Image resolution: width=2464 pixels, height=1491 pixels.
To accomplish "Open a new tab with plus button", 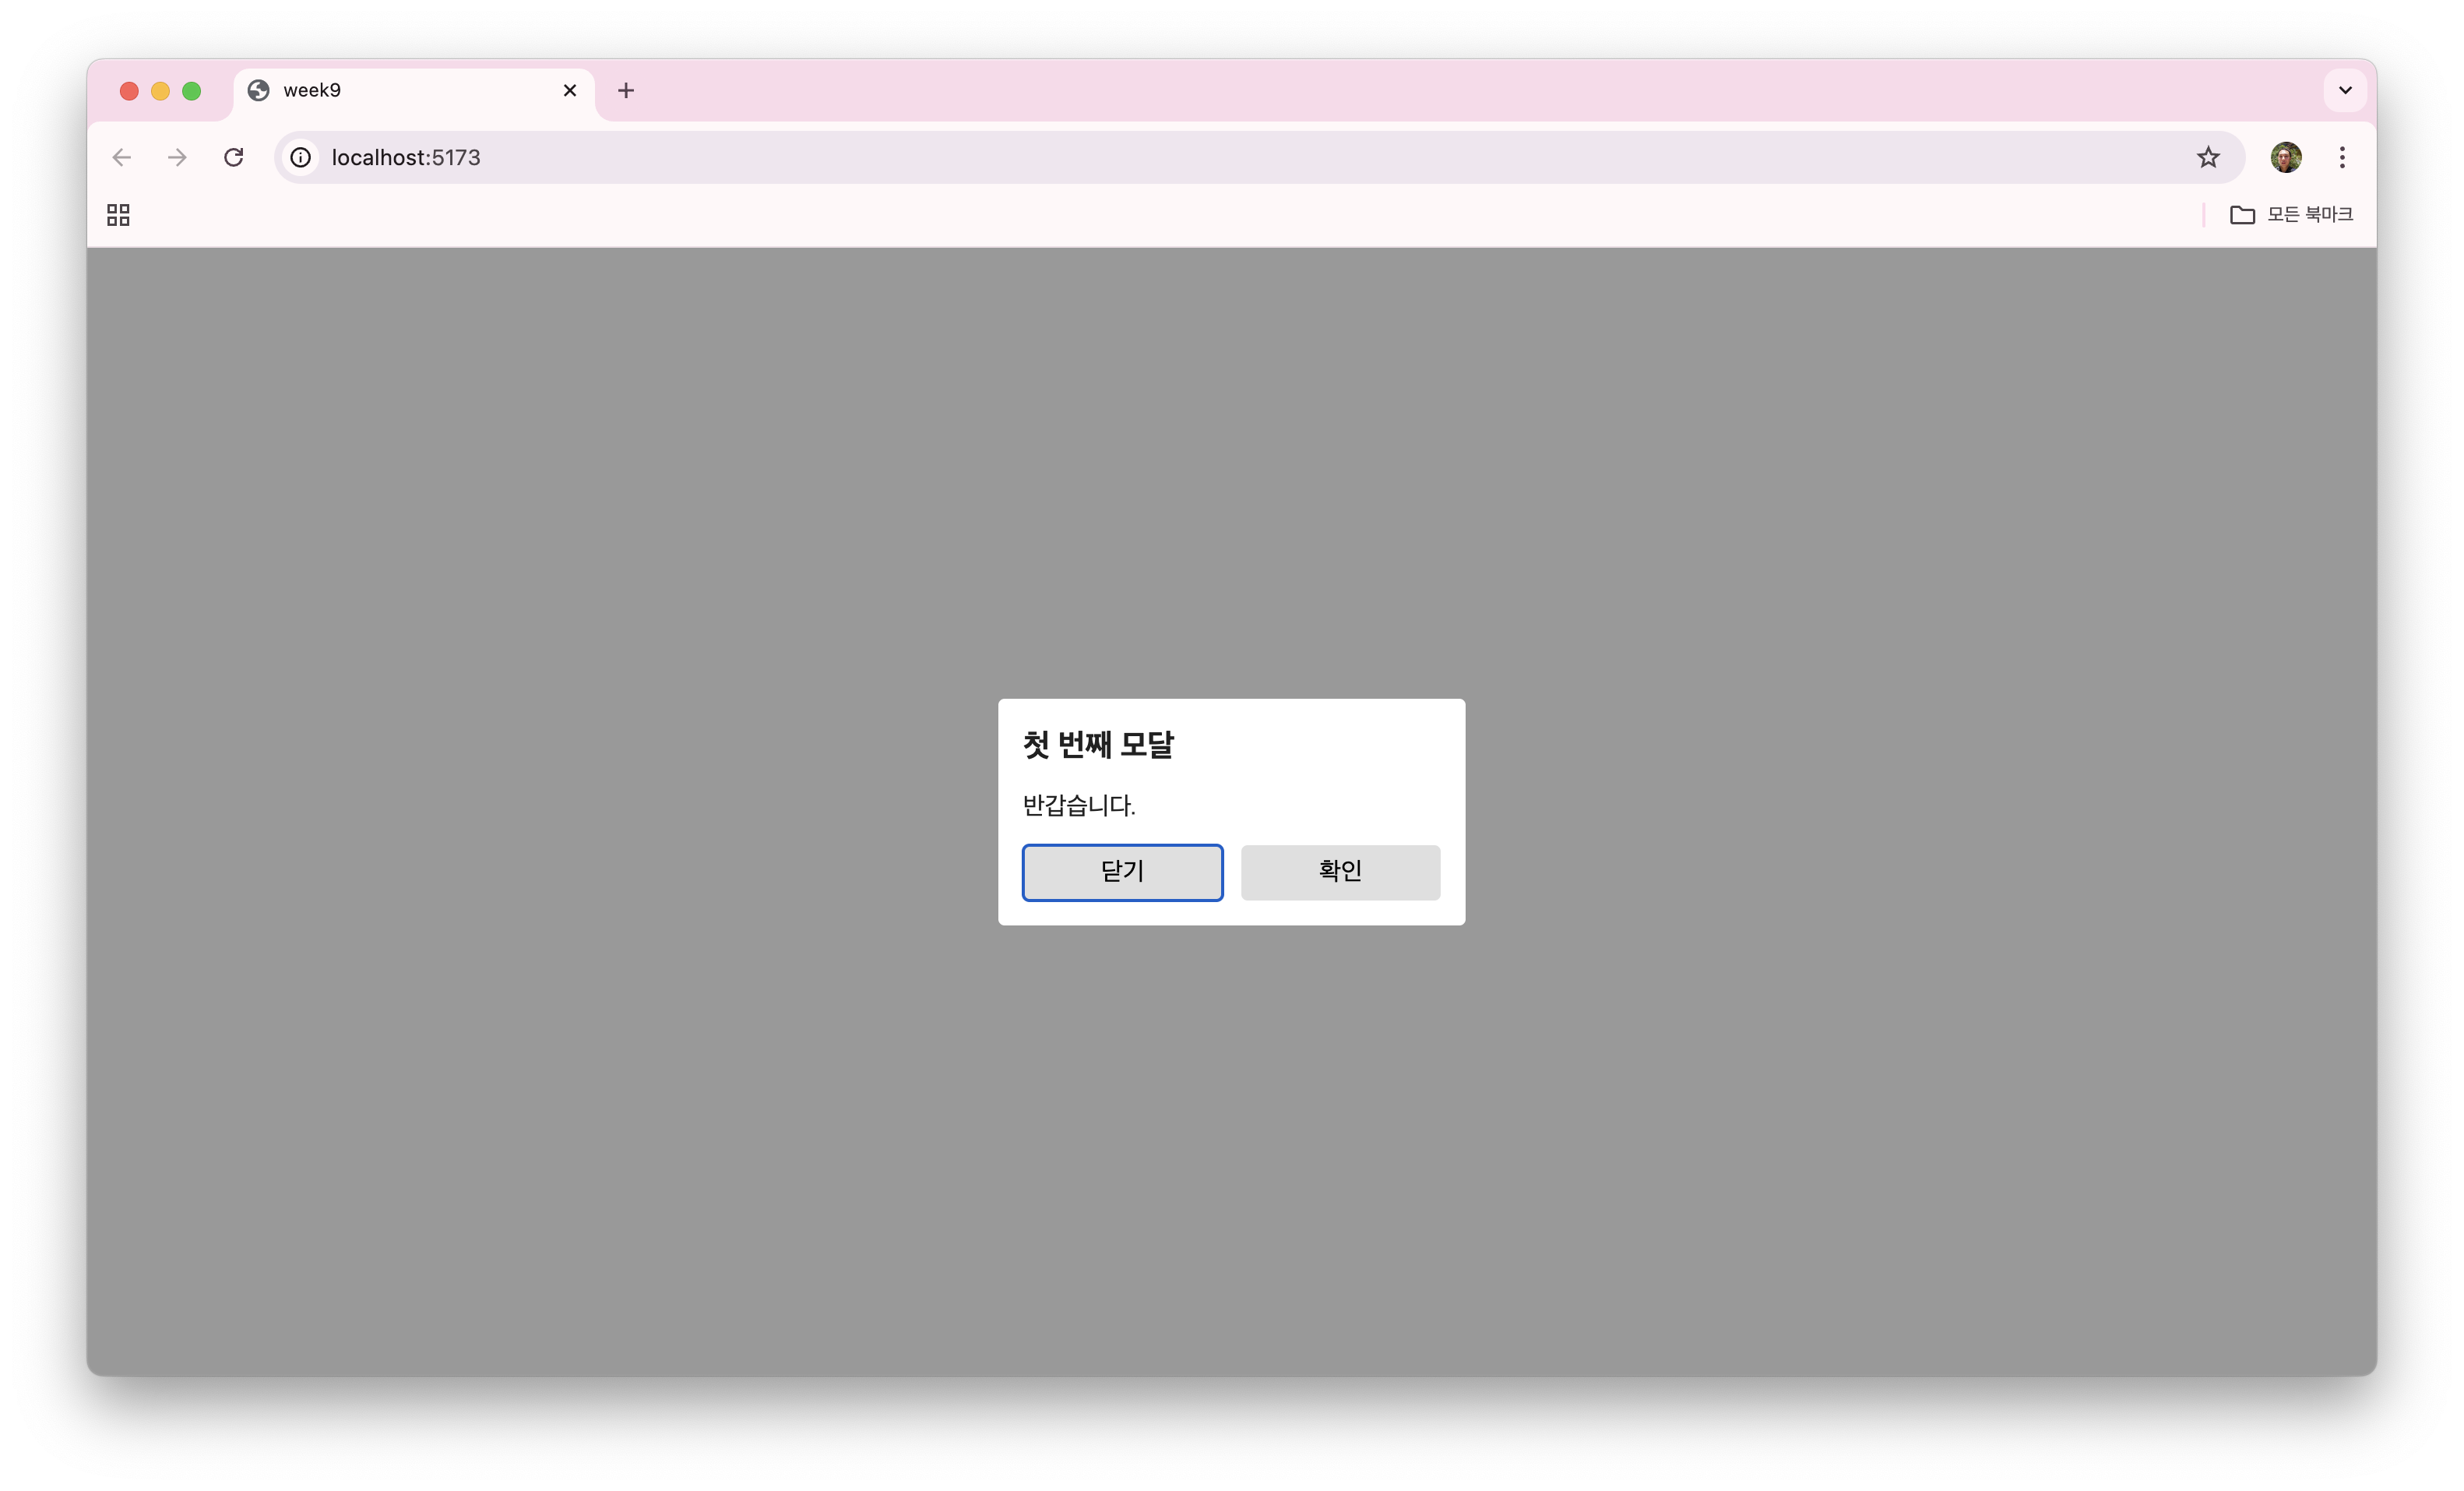I will click(626, 90).
